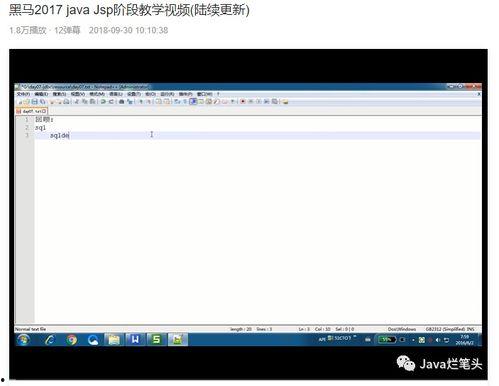Viewport: 499px width, 386px height.
Task: Click line 3 text sqlde in editor
Action: pyautogui.click(x=59, y=135)
